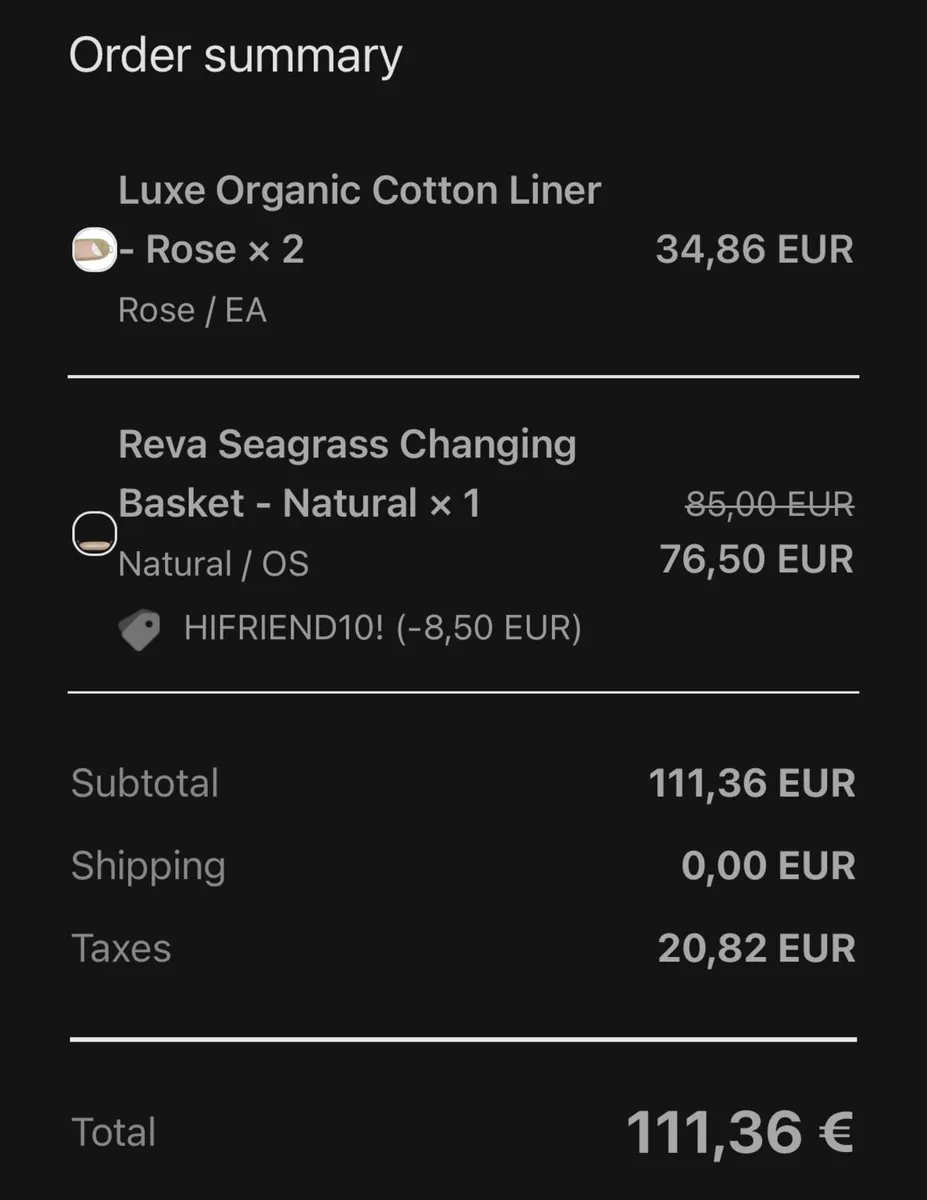Click the Luxe Cotton Liner product thumbnail
This screenshot has width=927, height=1200.
tap(95, 249)
